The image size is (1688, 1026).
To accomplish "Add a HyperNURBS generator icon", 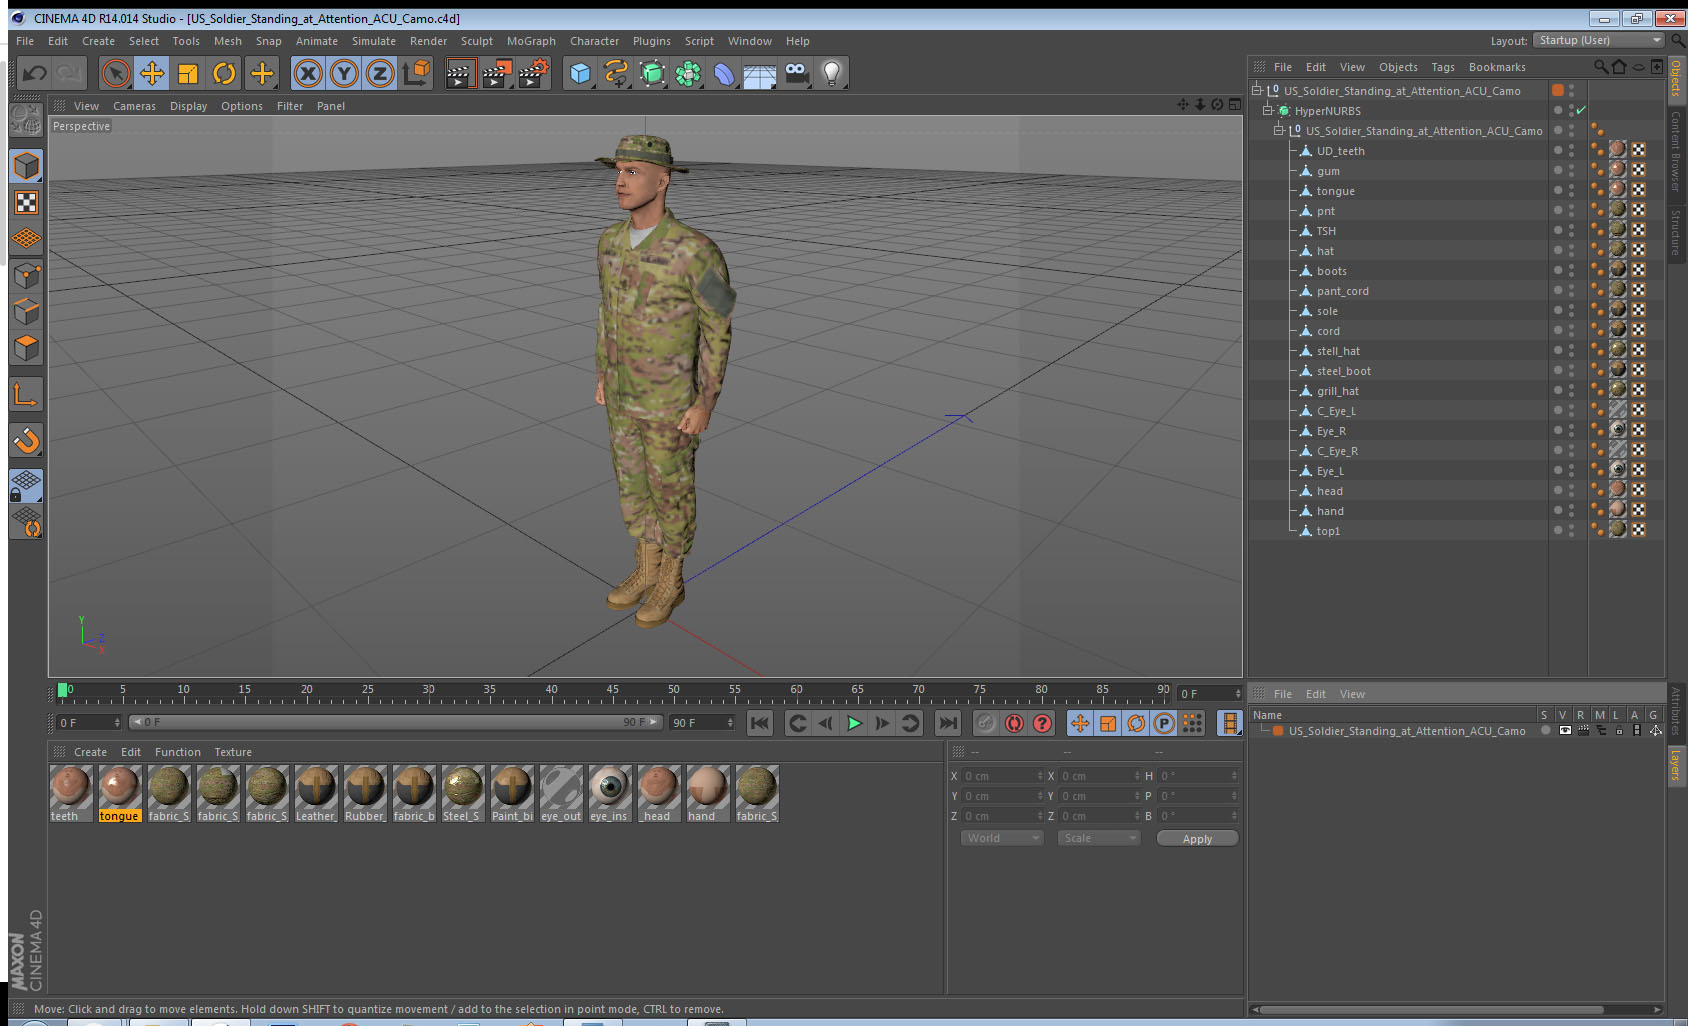I will pyautogui.click(x=652, y=73).
